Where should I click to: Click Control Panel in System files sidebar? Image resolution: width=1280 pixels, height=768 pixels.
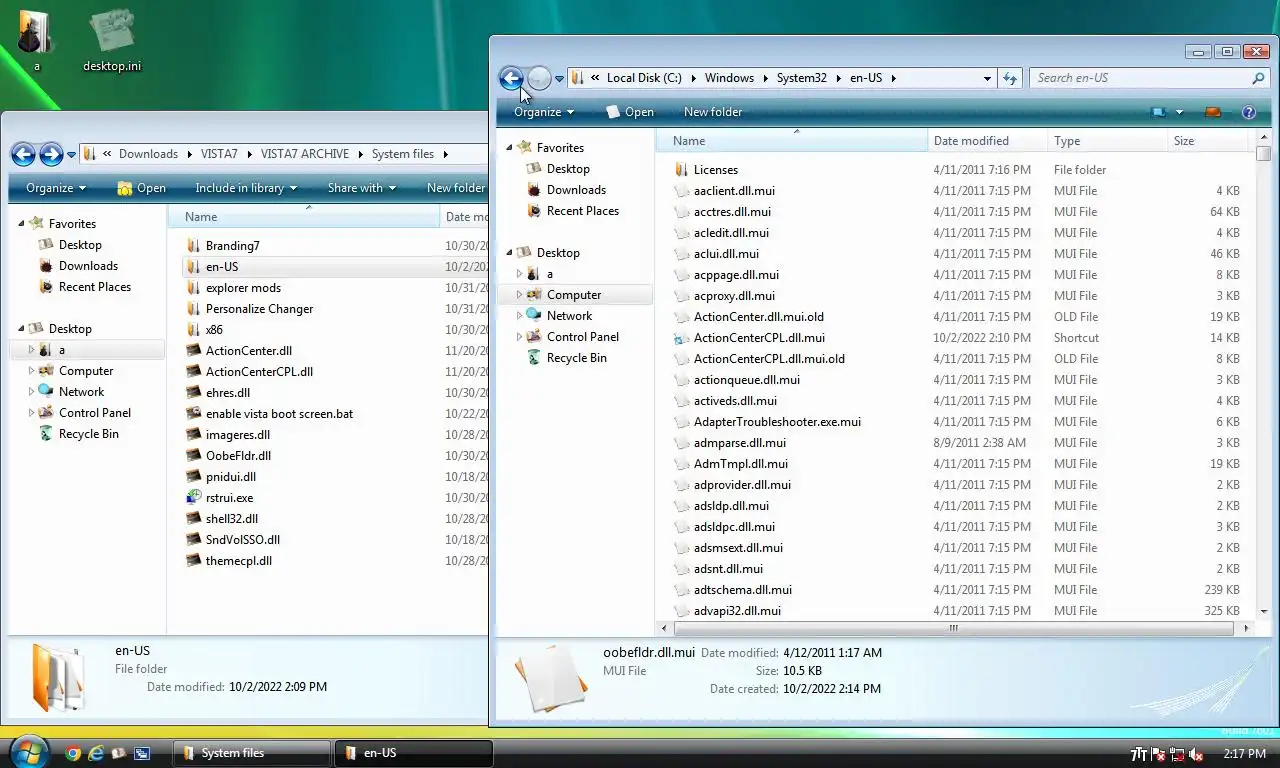coord(94,413)
